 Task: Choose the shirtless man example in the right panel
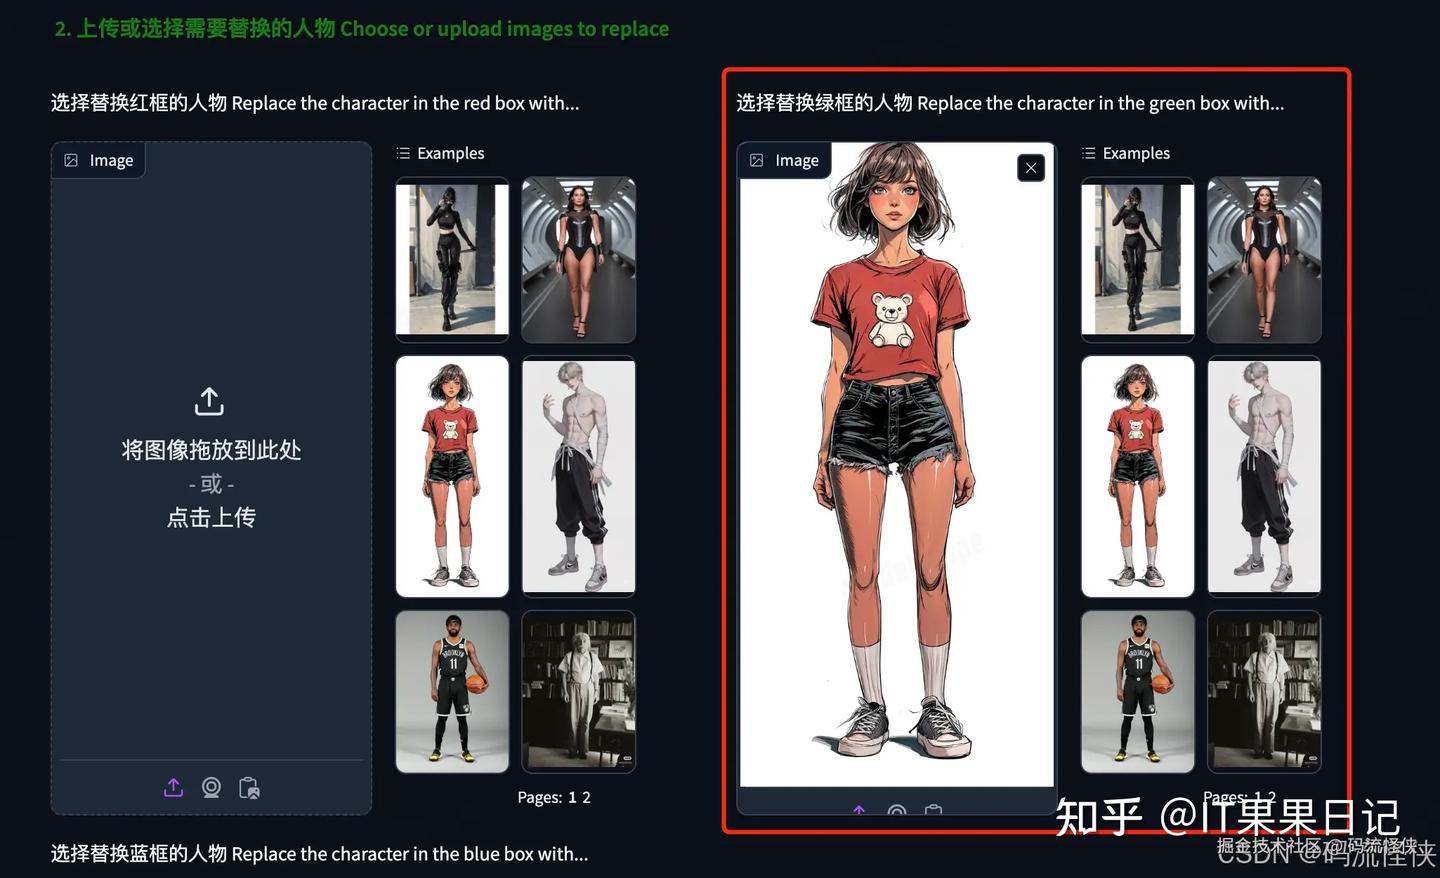(1264, 475)
